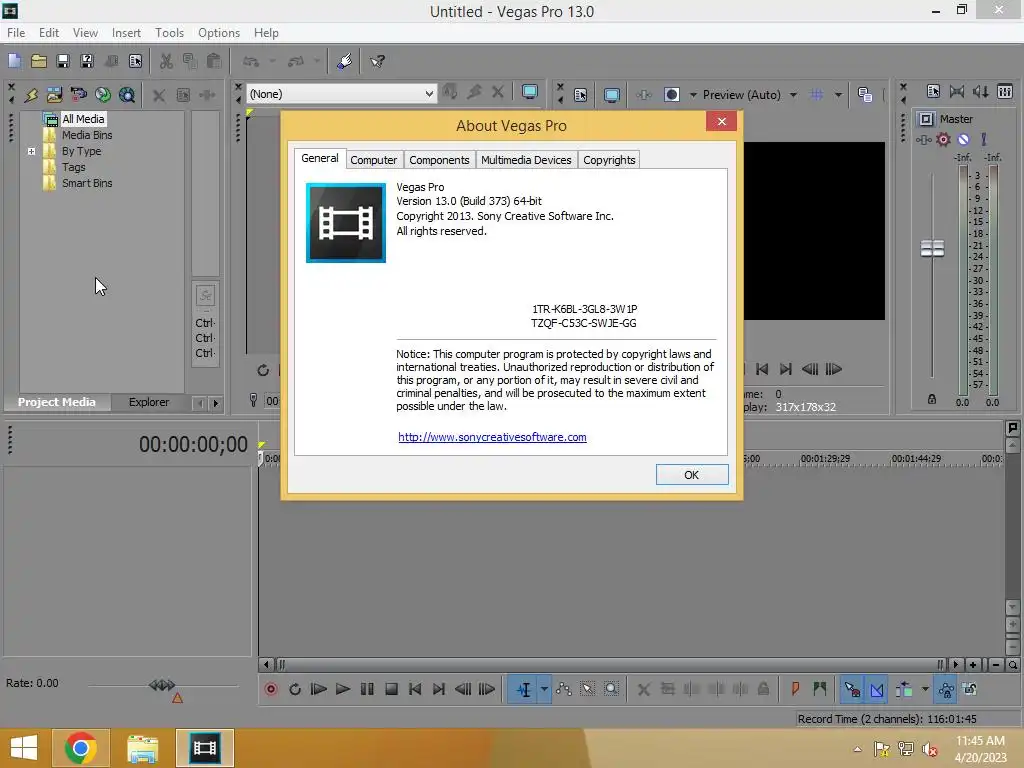This screenshot has width=1024, height=768.
Task: Open the Normal Edit Tool dropdown arrow
Action: coord(544,689)
